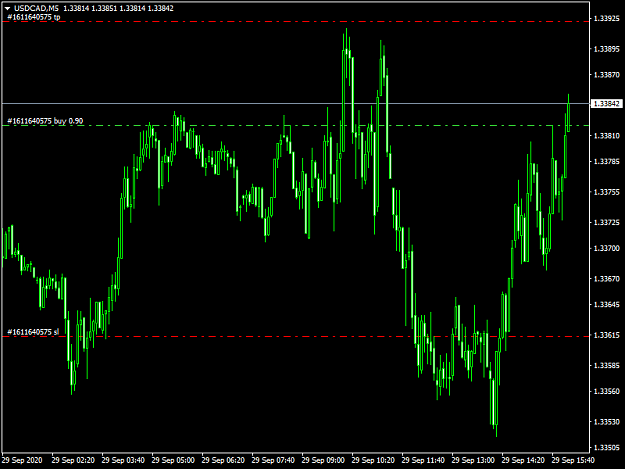Click the 1.33700 price scale value
Viewport: 625px width, 469px height.
point(607,248)
